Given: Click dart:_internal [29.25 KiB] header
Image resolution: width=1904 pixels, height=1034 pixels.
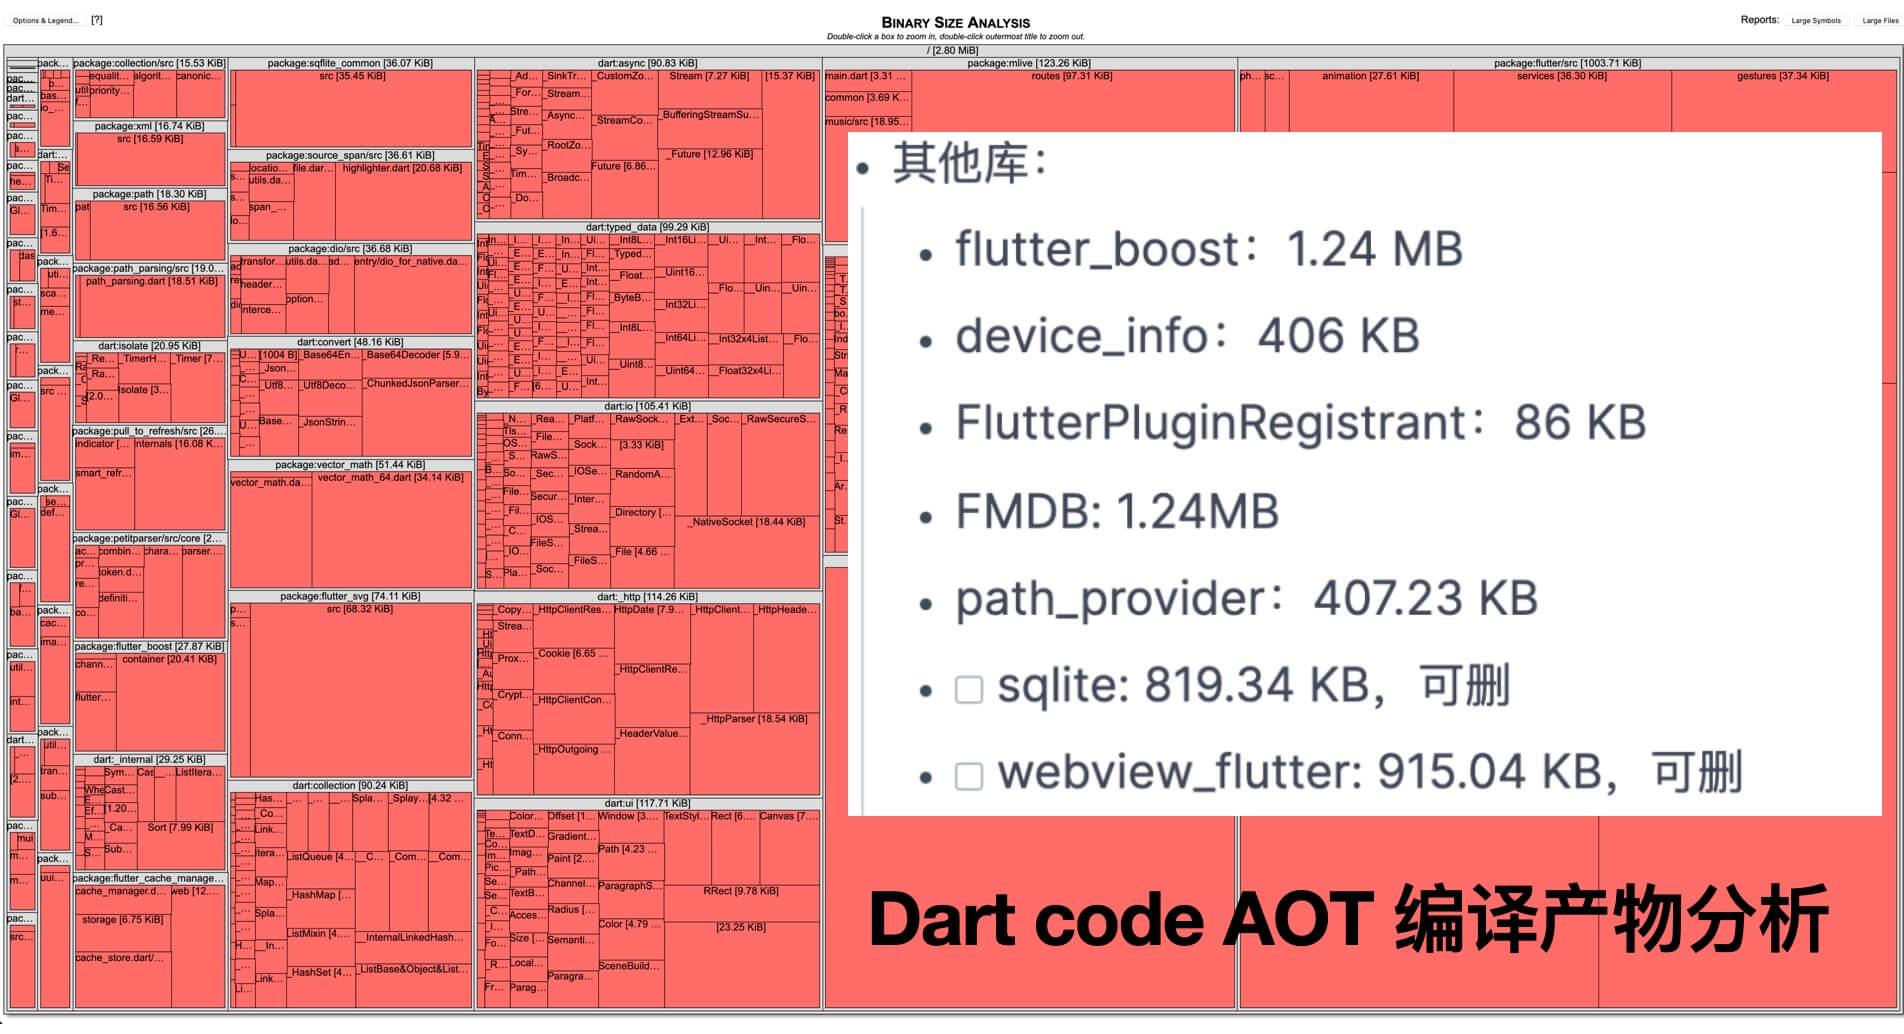Looking at the screenshot, I should click(149, 759).
